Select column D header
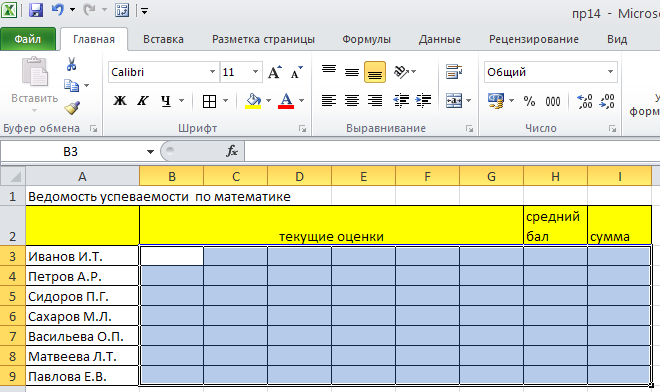 [x=299, y=176]
